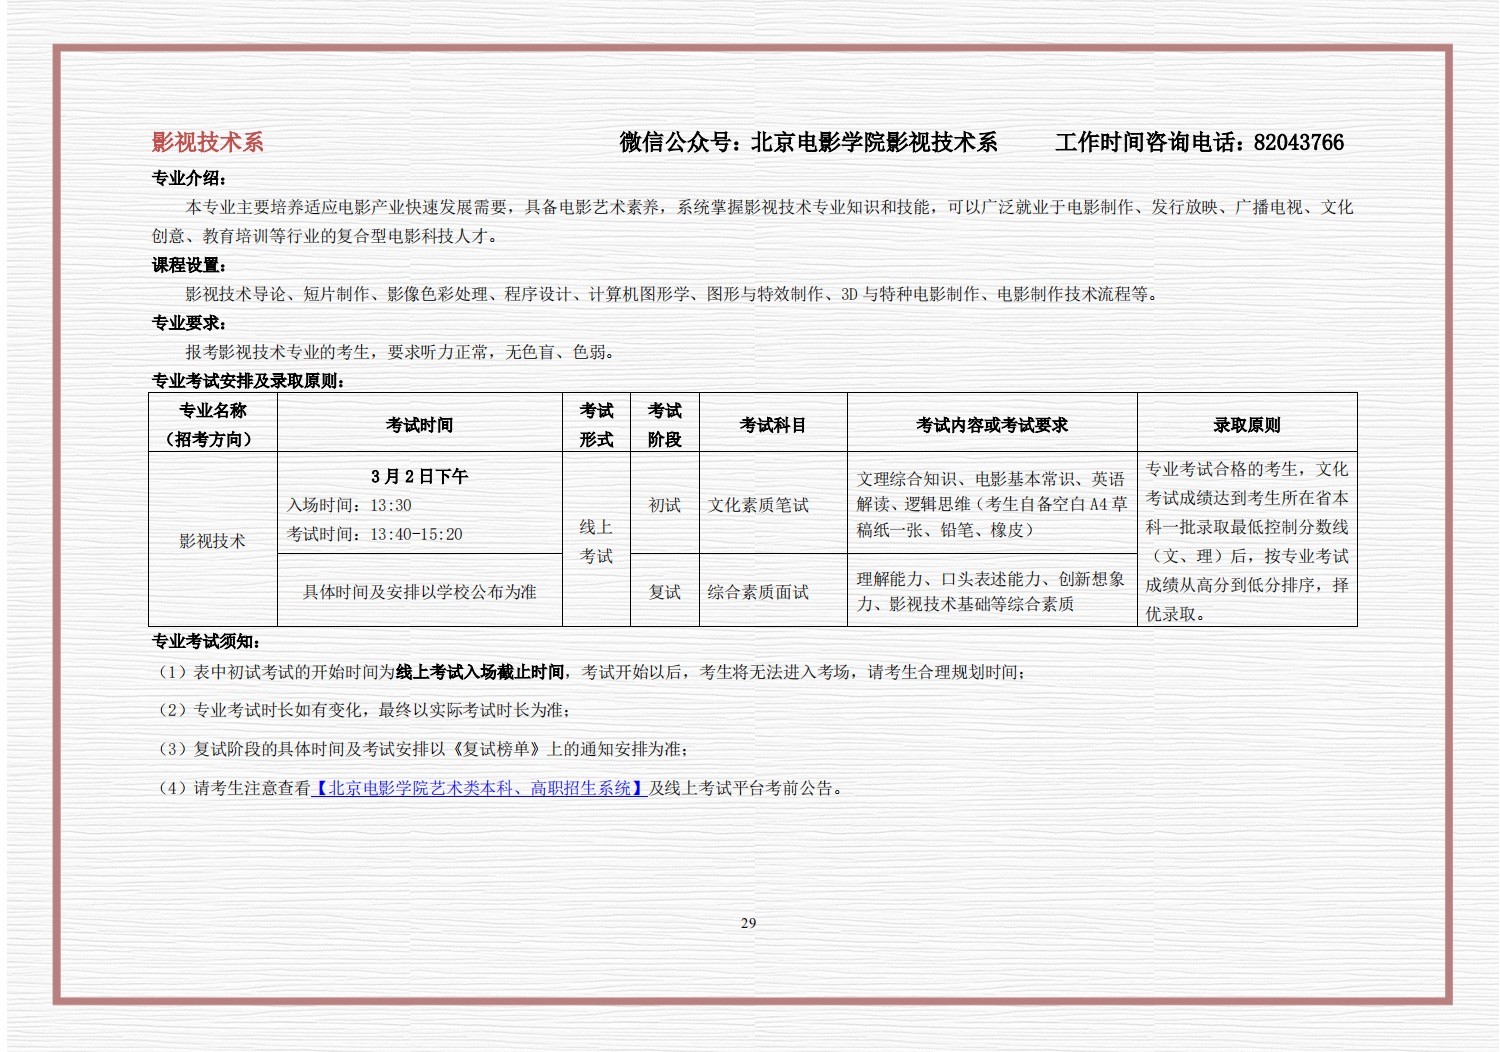Select the 课程设置 section heading
This screenshot has height=1052, width=1500.
(189, 265)
